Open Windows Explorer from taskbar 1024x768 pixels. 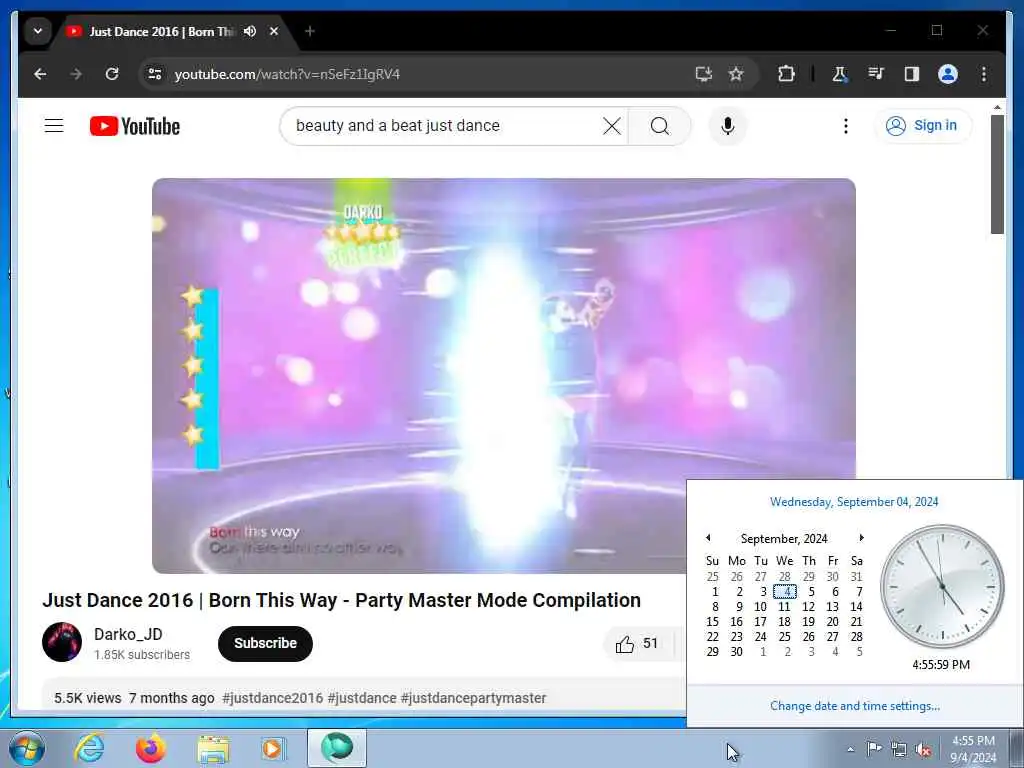(x=214, y=748)
